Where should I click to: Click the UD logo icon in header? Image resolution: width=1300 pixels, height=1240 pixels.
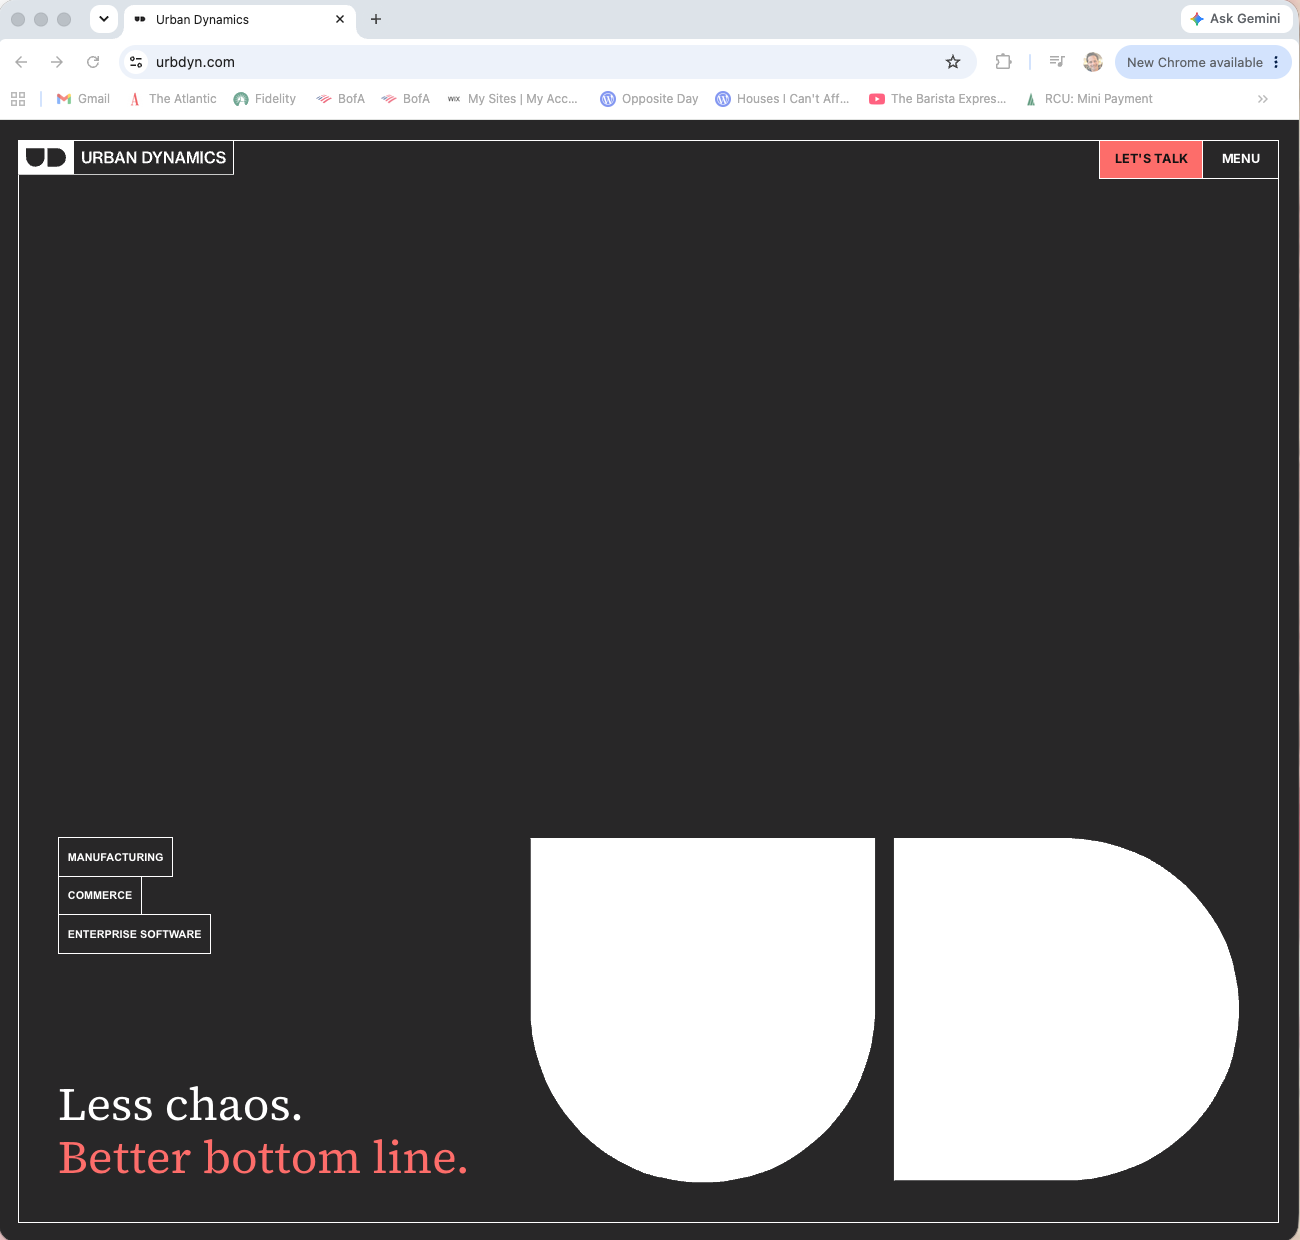tap(46, 158)
